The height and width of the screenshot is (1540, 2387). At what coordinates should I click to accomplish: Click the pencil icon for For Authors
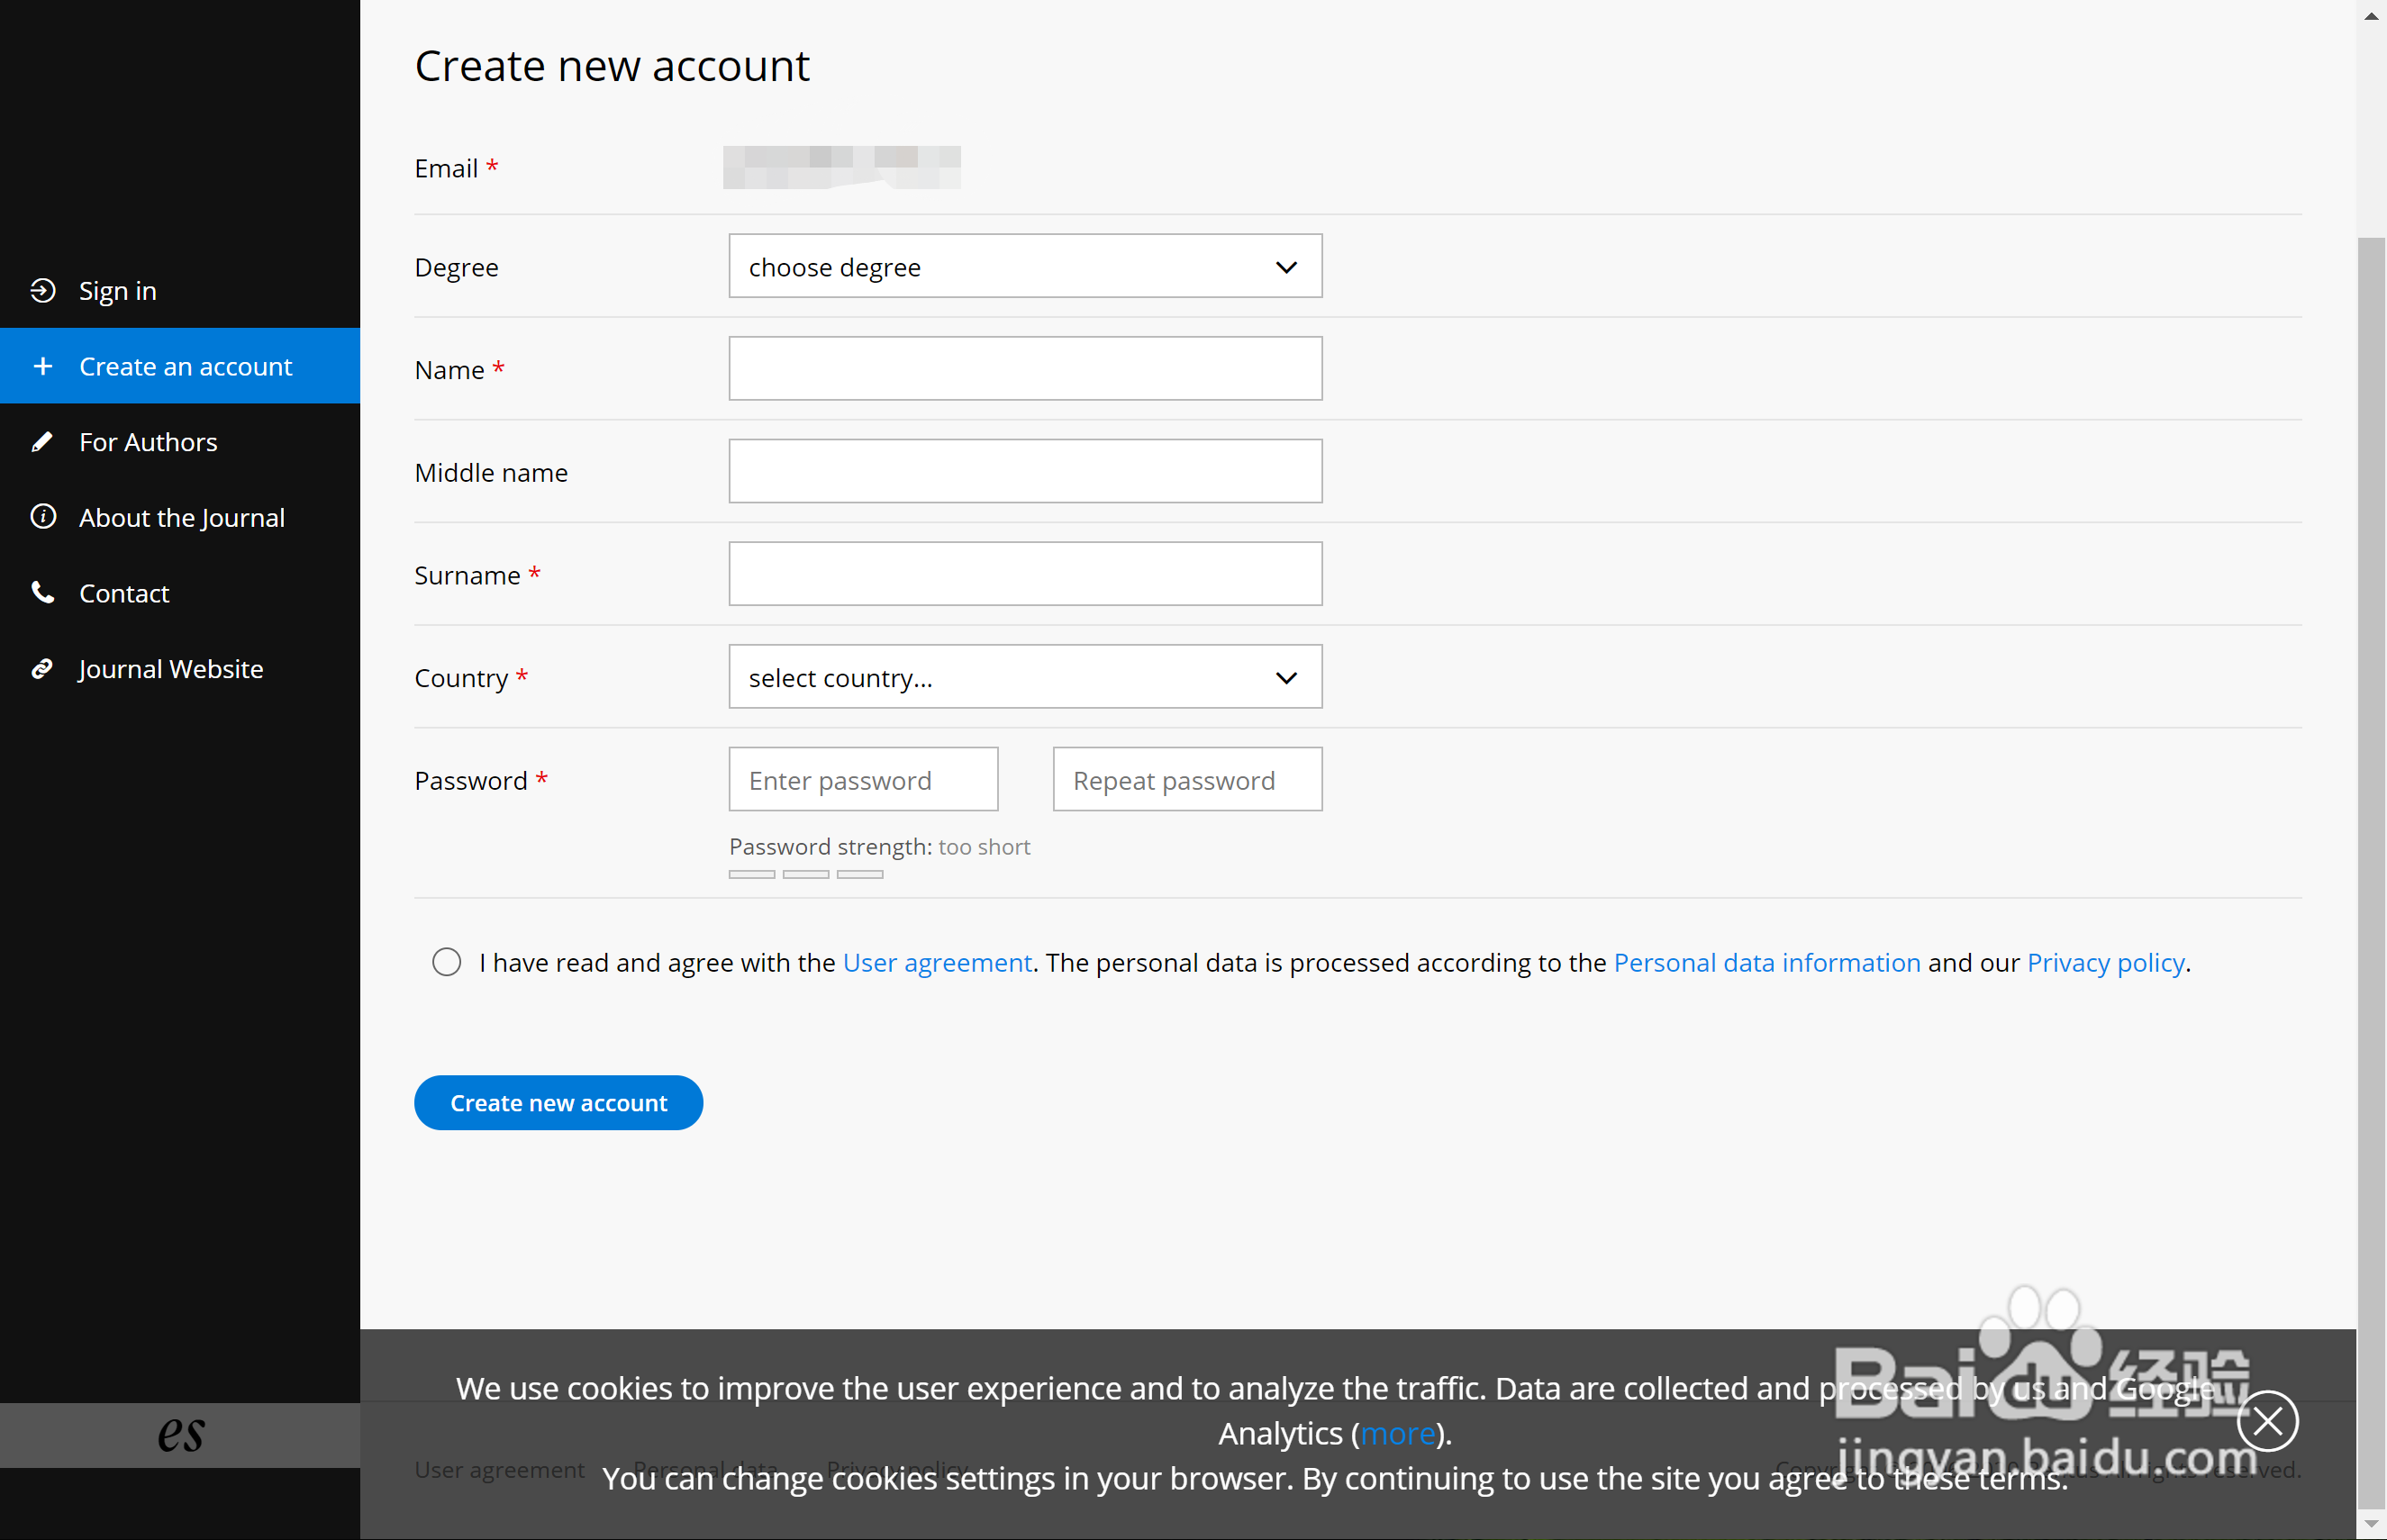42,441
